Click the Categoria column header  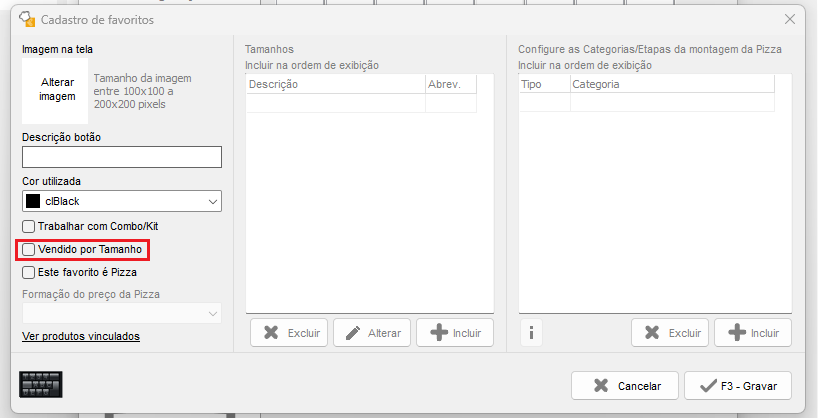[x=671, y=84]
